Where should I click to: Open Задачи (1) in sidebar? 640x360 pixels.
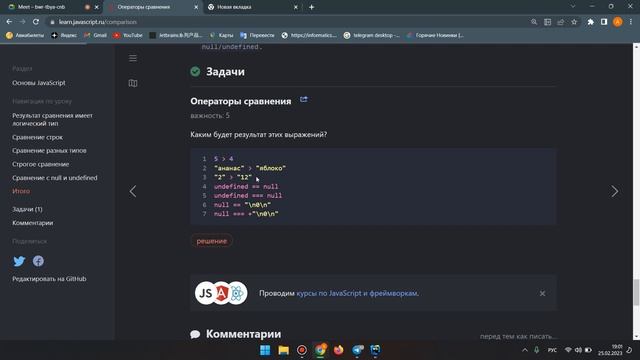[27, 209]
